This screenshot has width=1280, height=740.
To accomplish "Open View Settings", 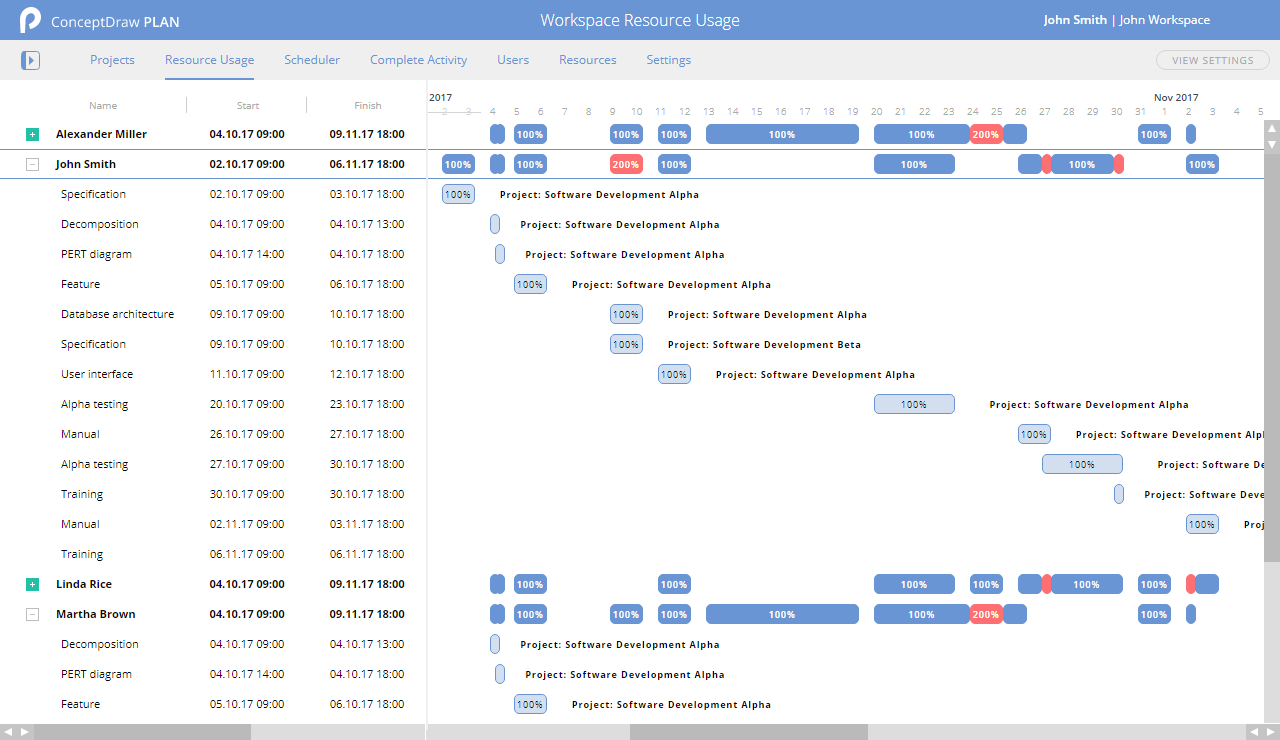I will (1212, 60).
